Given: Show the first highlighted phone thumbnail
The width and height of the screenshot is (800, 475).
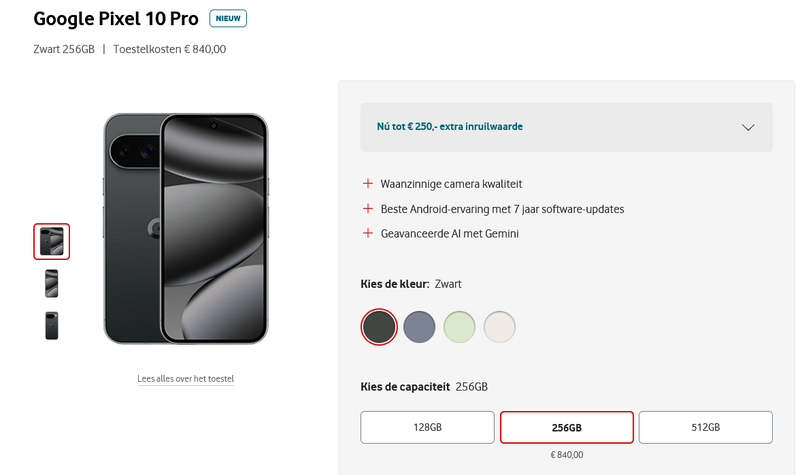Looking at the screenshot, I should 52,241.
